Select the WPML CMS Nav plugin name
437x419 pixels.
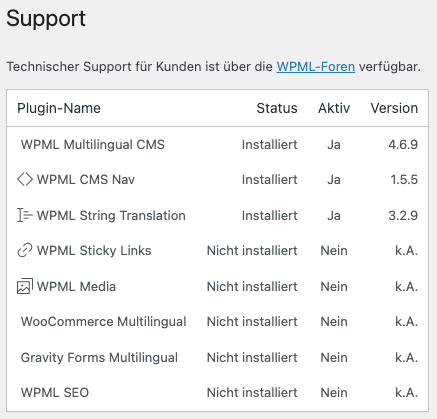(x=86, y=180)
